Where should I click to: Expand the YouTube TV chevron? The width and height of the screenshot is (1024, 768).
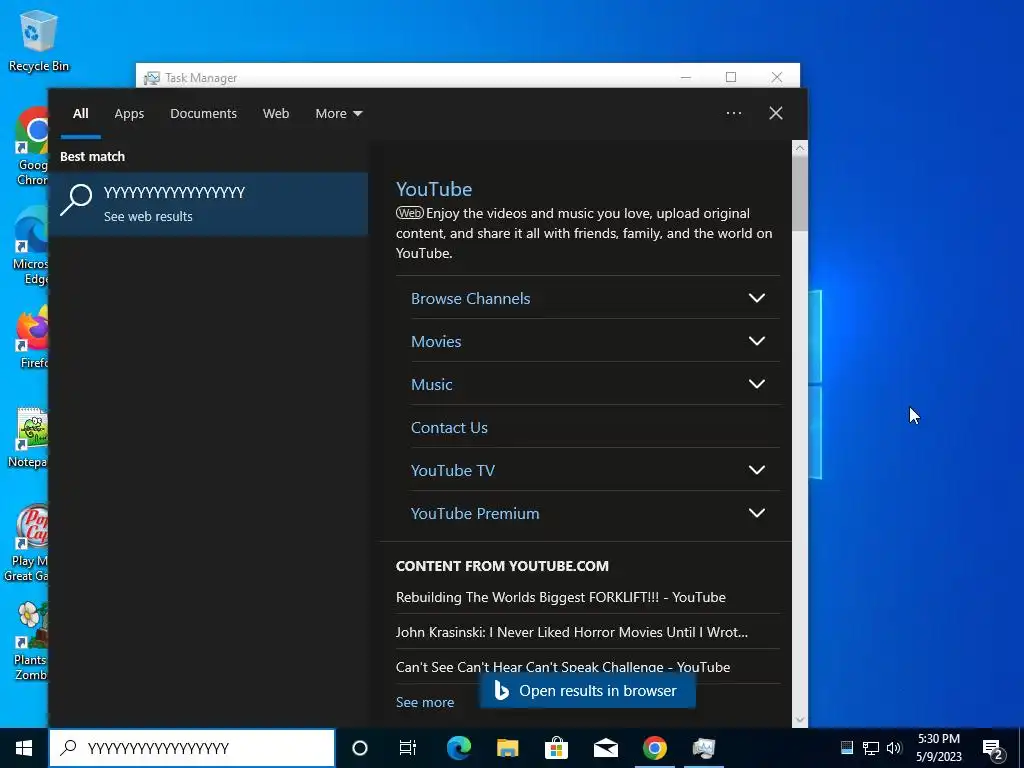pyautogui.click(x=756, y=470)
